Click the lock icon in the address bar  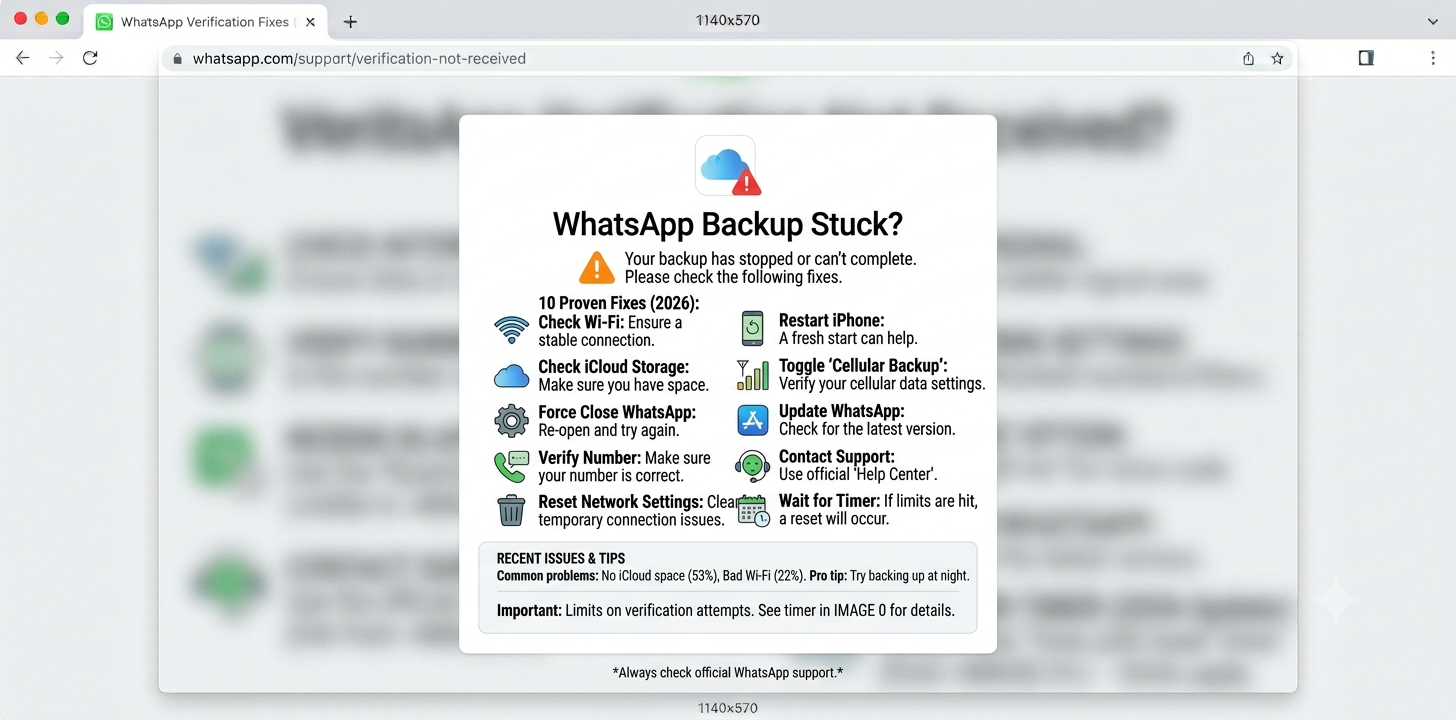pyautogui.click(x=178, y=59)
